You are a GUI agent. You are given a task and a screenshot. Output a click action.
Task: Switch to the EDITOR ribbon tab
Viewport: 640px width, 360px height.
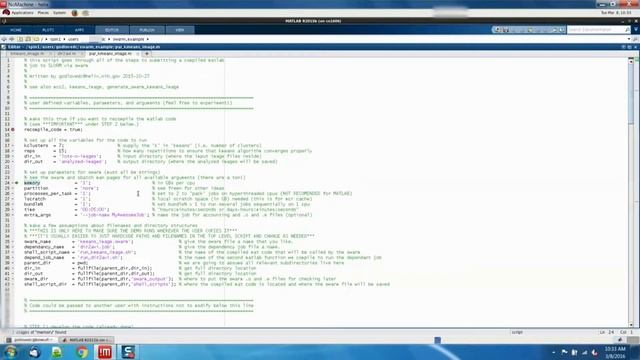click(x=112, y=30)
